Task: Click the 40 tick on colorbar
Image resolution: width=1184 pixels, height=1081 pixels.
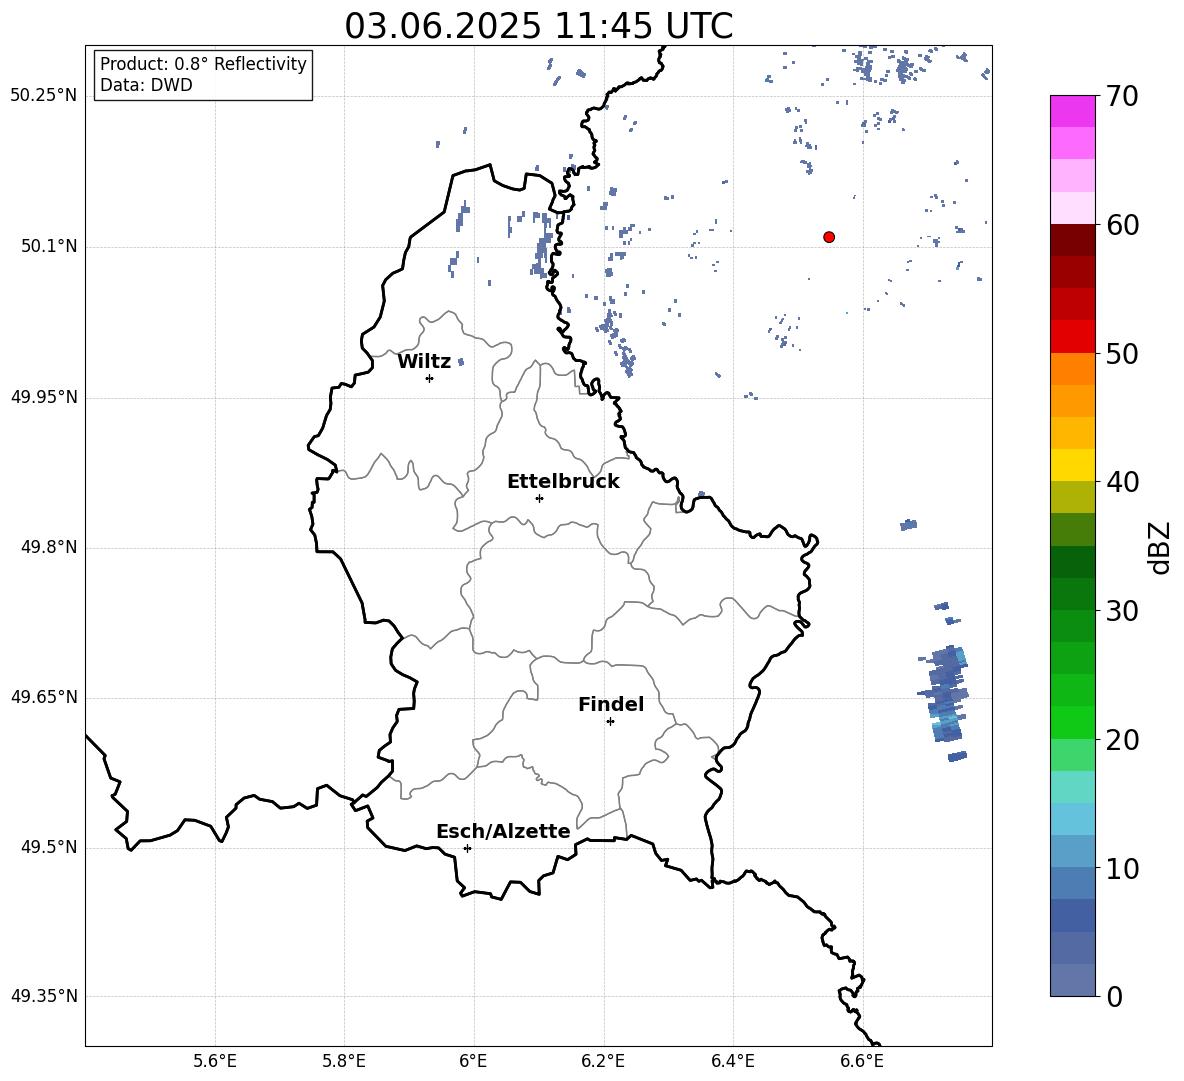Action: click(1122, 482)
